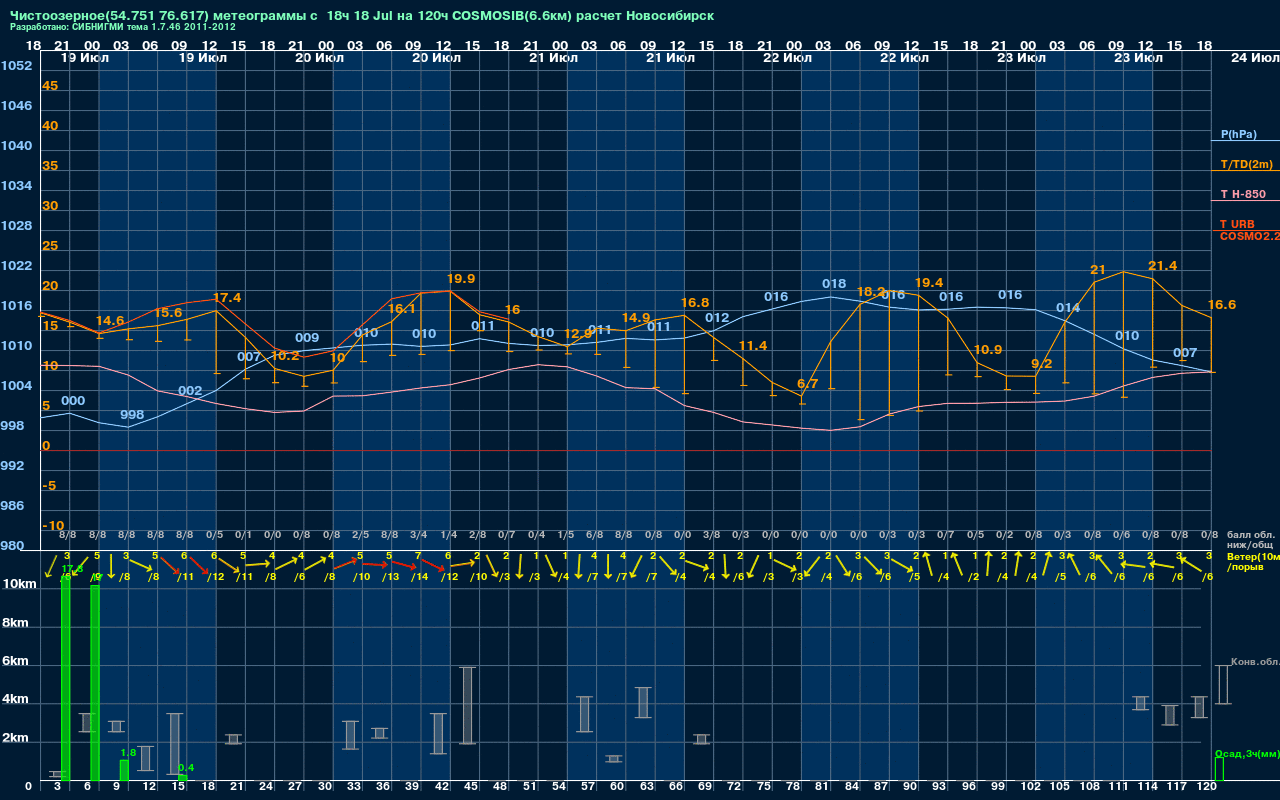Click the 6.7 minimum temperature label
This screenshot has width=1280, height=800.
[x=808, y=384]
